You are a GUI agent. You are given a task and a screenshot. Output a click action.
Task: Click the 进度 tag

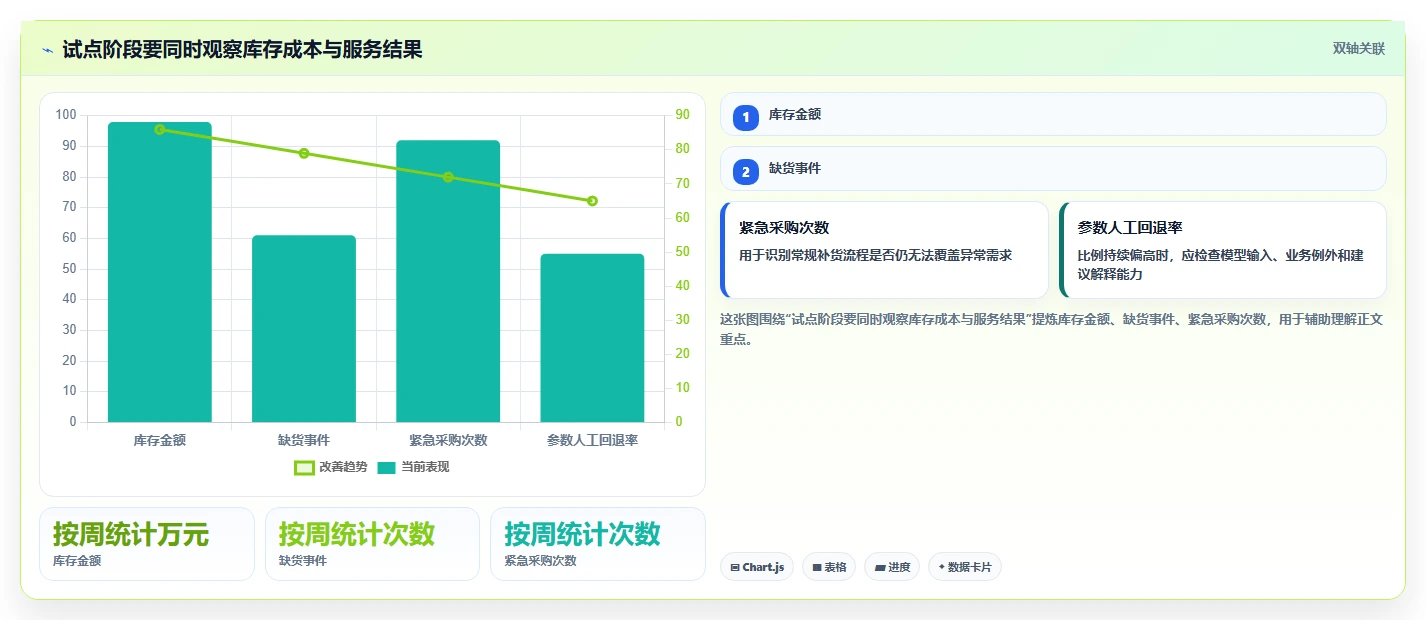(x=892, y=567)
